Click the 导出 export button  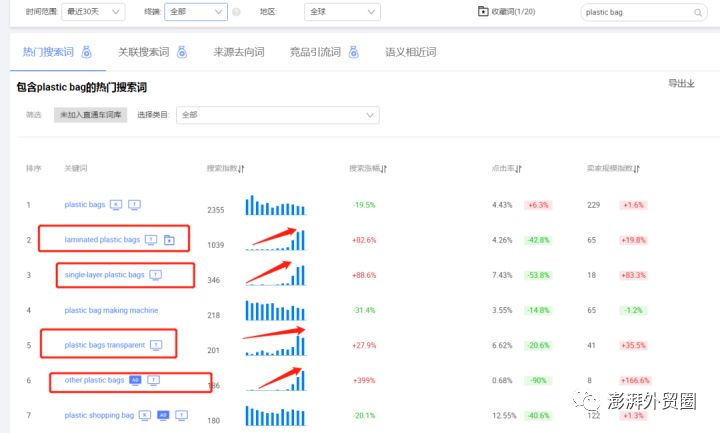coord(681,84)
